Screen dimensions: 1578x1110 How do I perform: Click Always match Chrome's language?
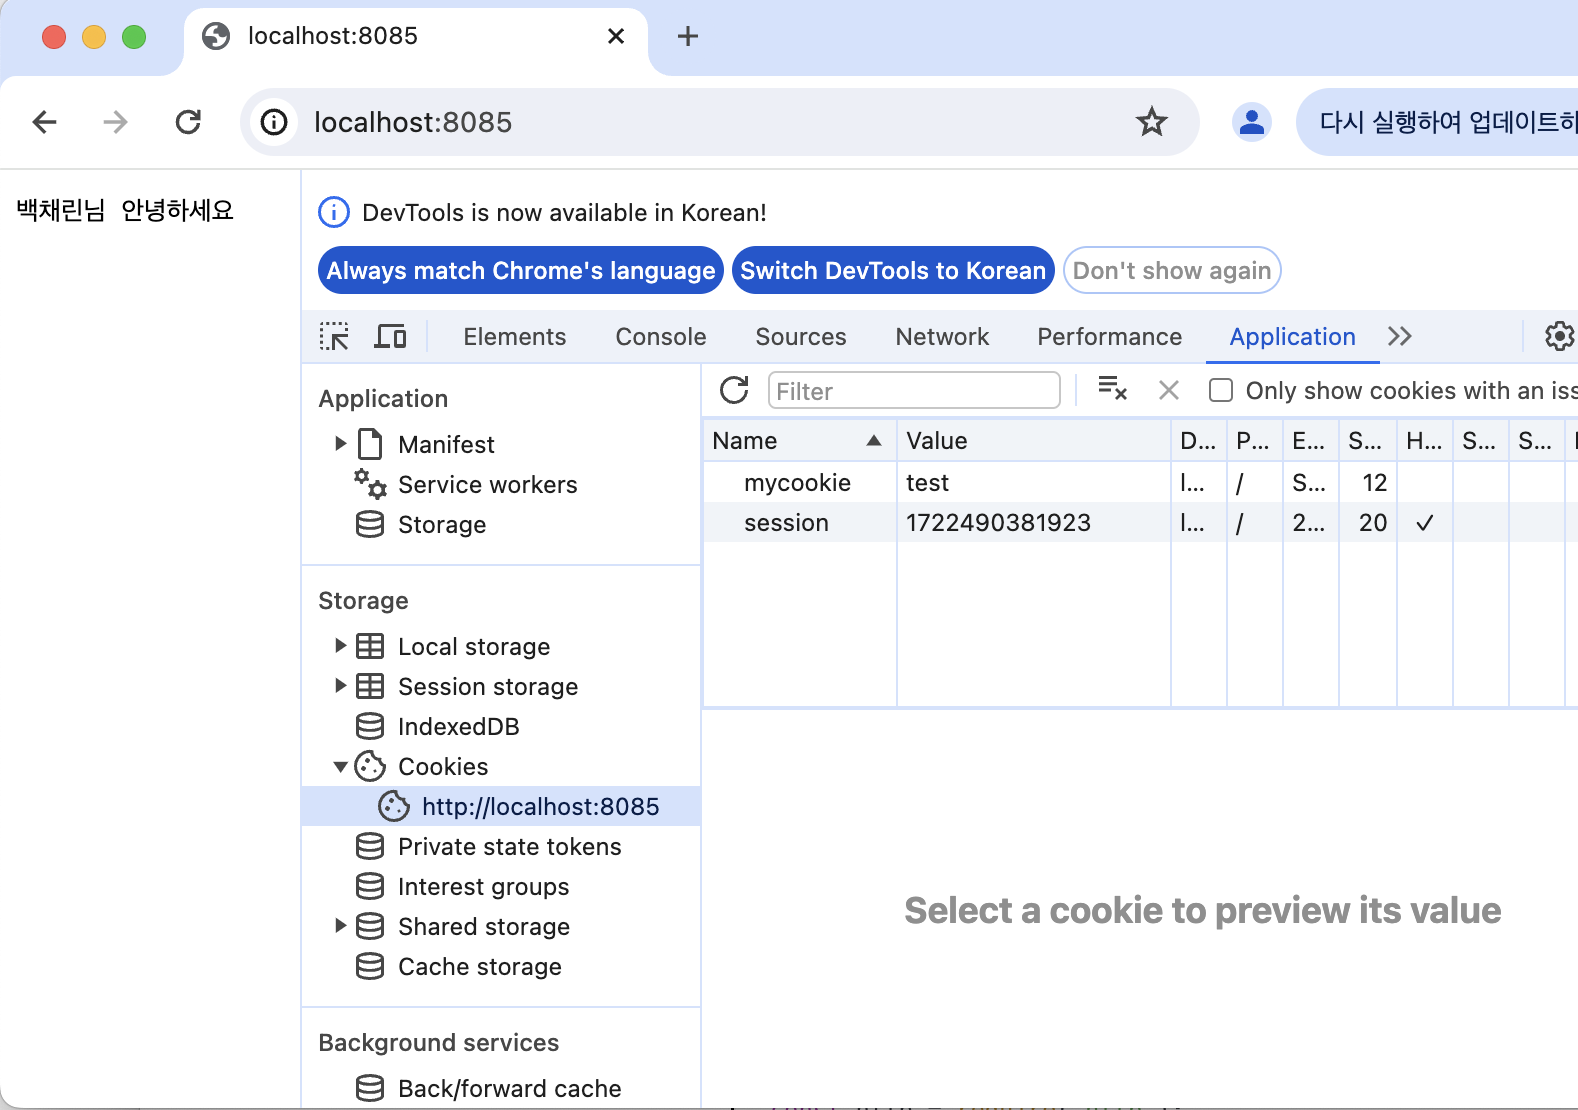click(x=521, y=270)
